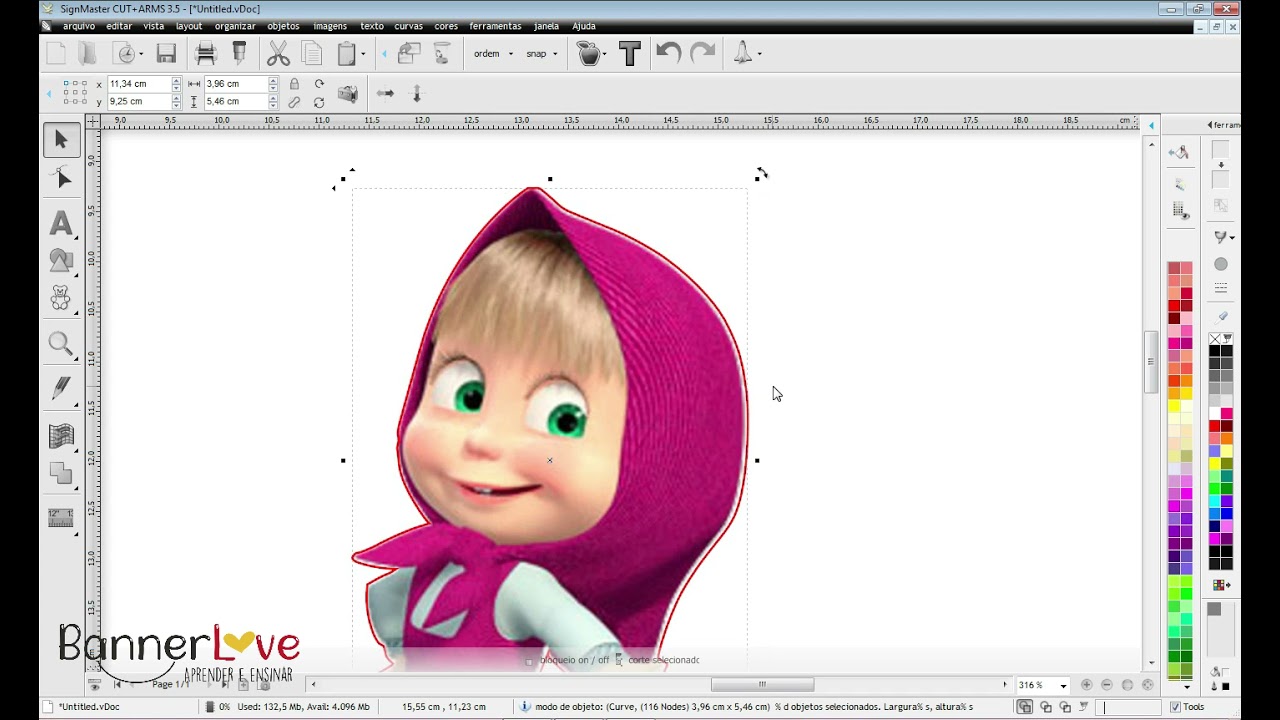Open the Ajuda menu

(x=584, y=26)
